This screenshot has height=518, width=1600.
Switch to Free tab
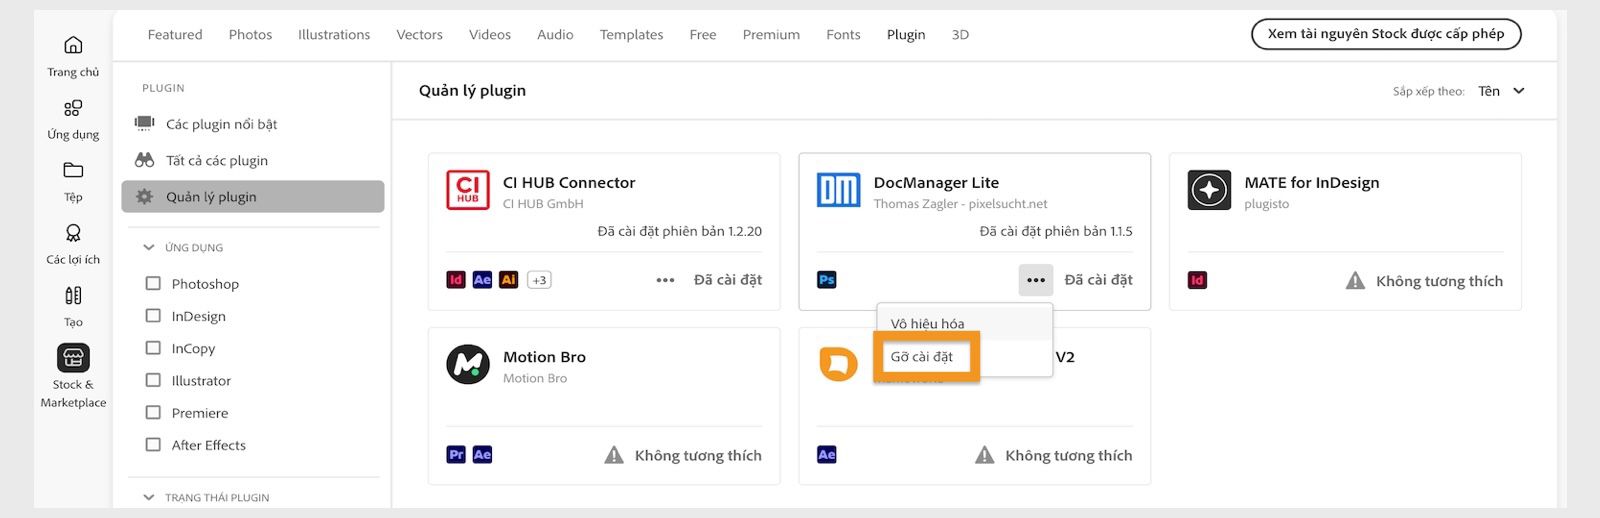tap(703, 34)
